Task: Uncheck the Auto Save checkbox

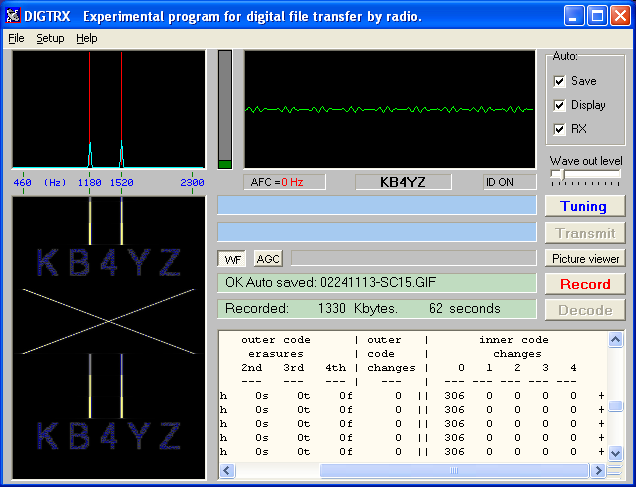Action: 560,81
